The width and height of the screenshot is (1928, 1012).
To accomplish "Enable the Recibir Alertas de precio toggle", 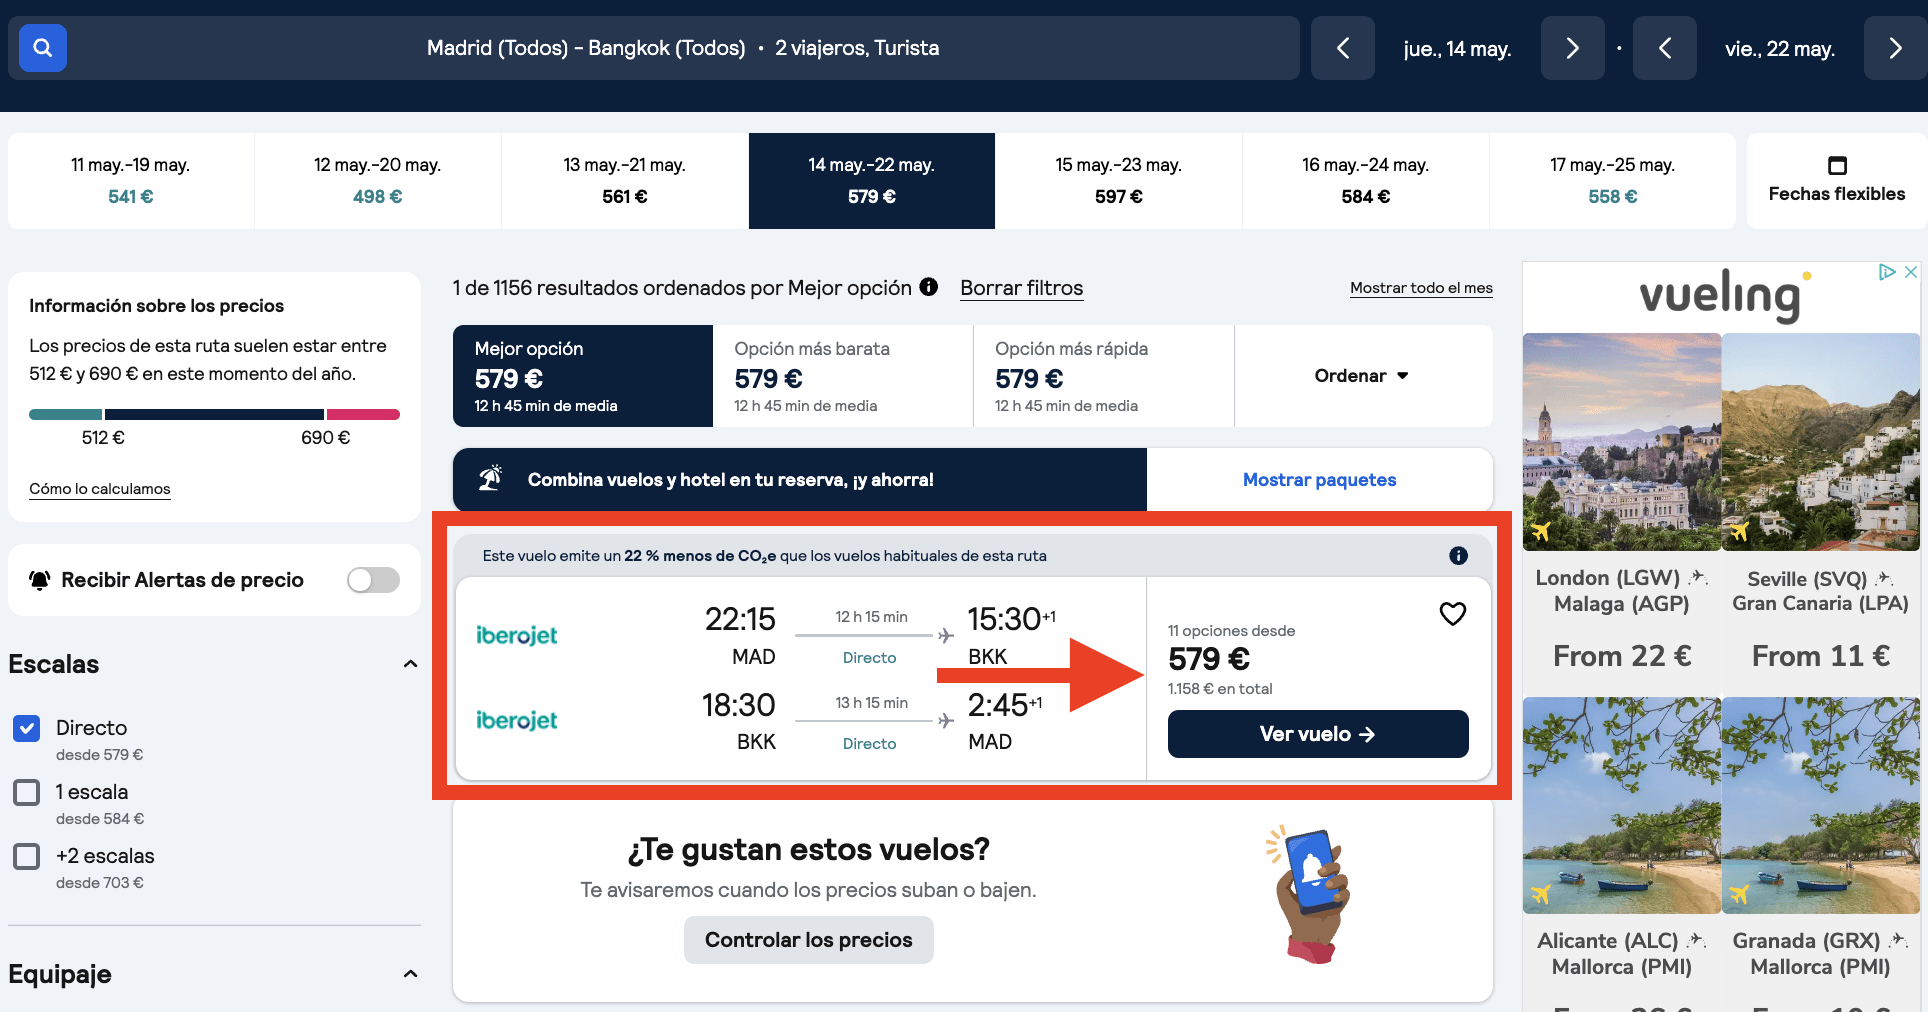I will 372,580.
